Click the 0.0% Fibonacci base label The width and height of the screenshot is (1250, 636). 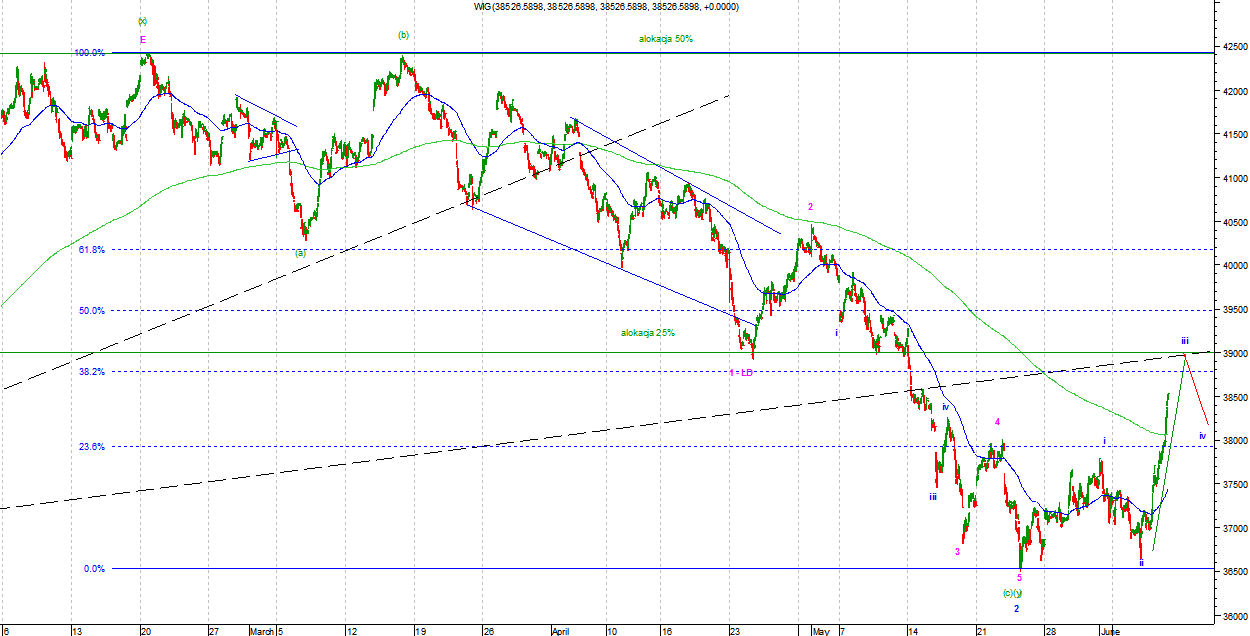coord(94,569)
